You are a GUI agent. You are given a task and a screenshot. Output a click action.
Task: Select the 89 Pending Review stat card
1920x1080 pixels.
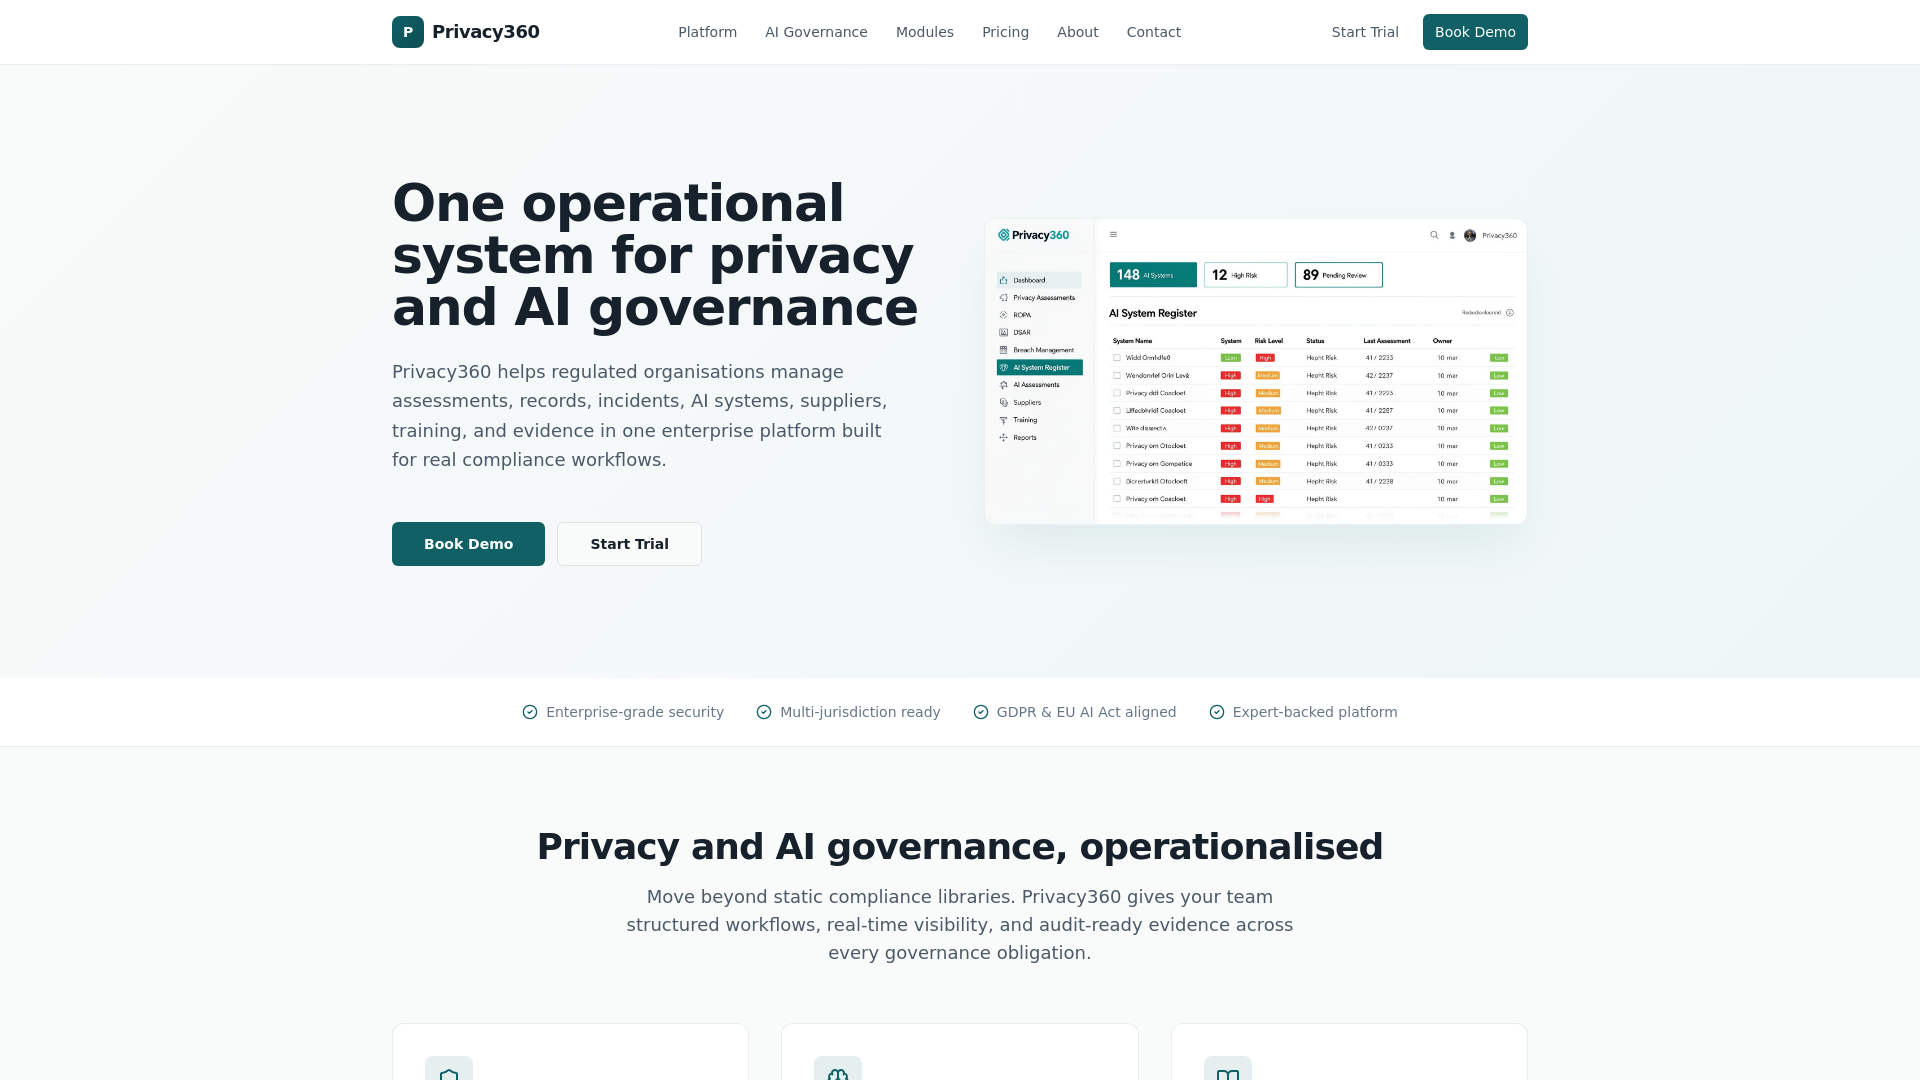1339,275
